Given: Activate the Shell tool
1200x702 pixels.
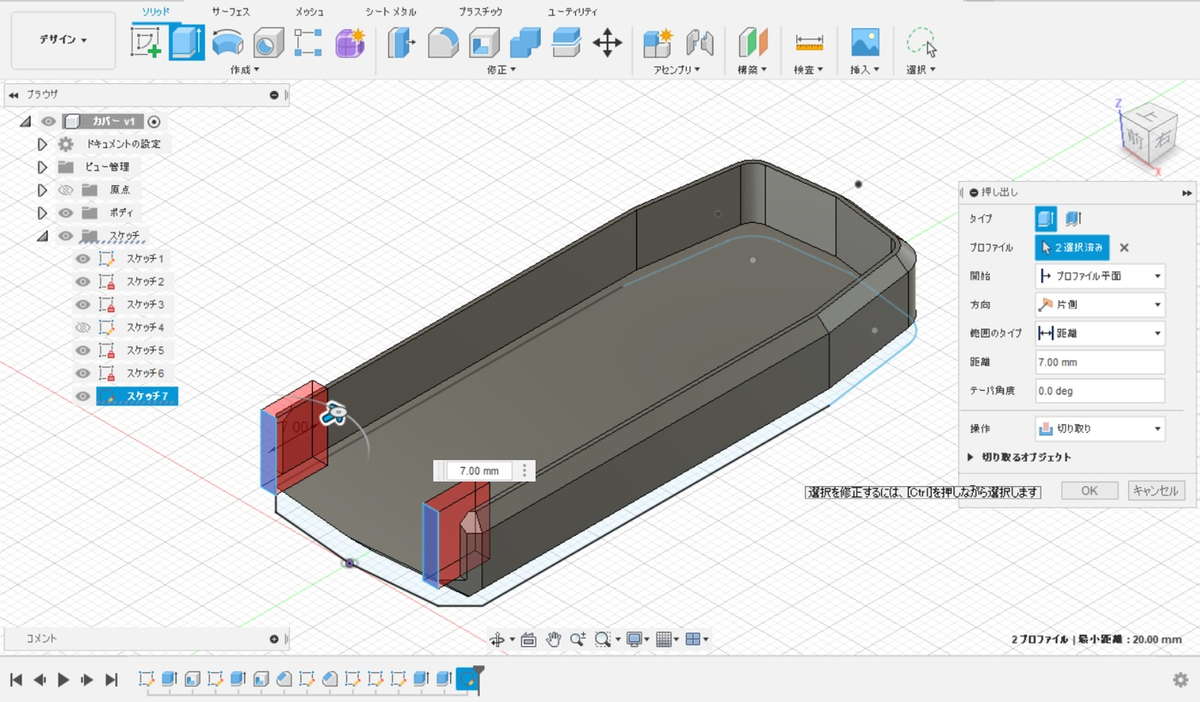Looking at the screenshot, I should click(484, 42).
